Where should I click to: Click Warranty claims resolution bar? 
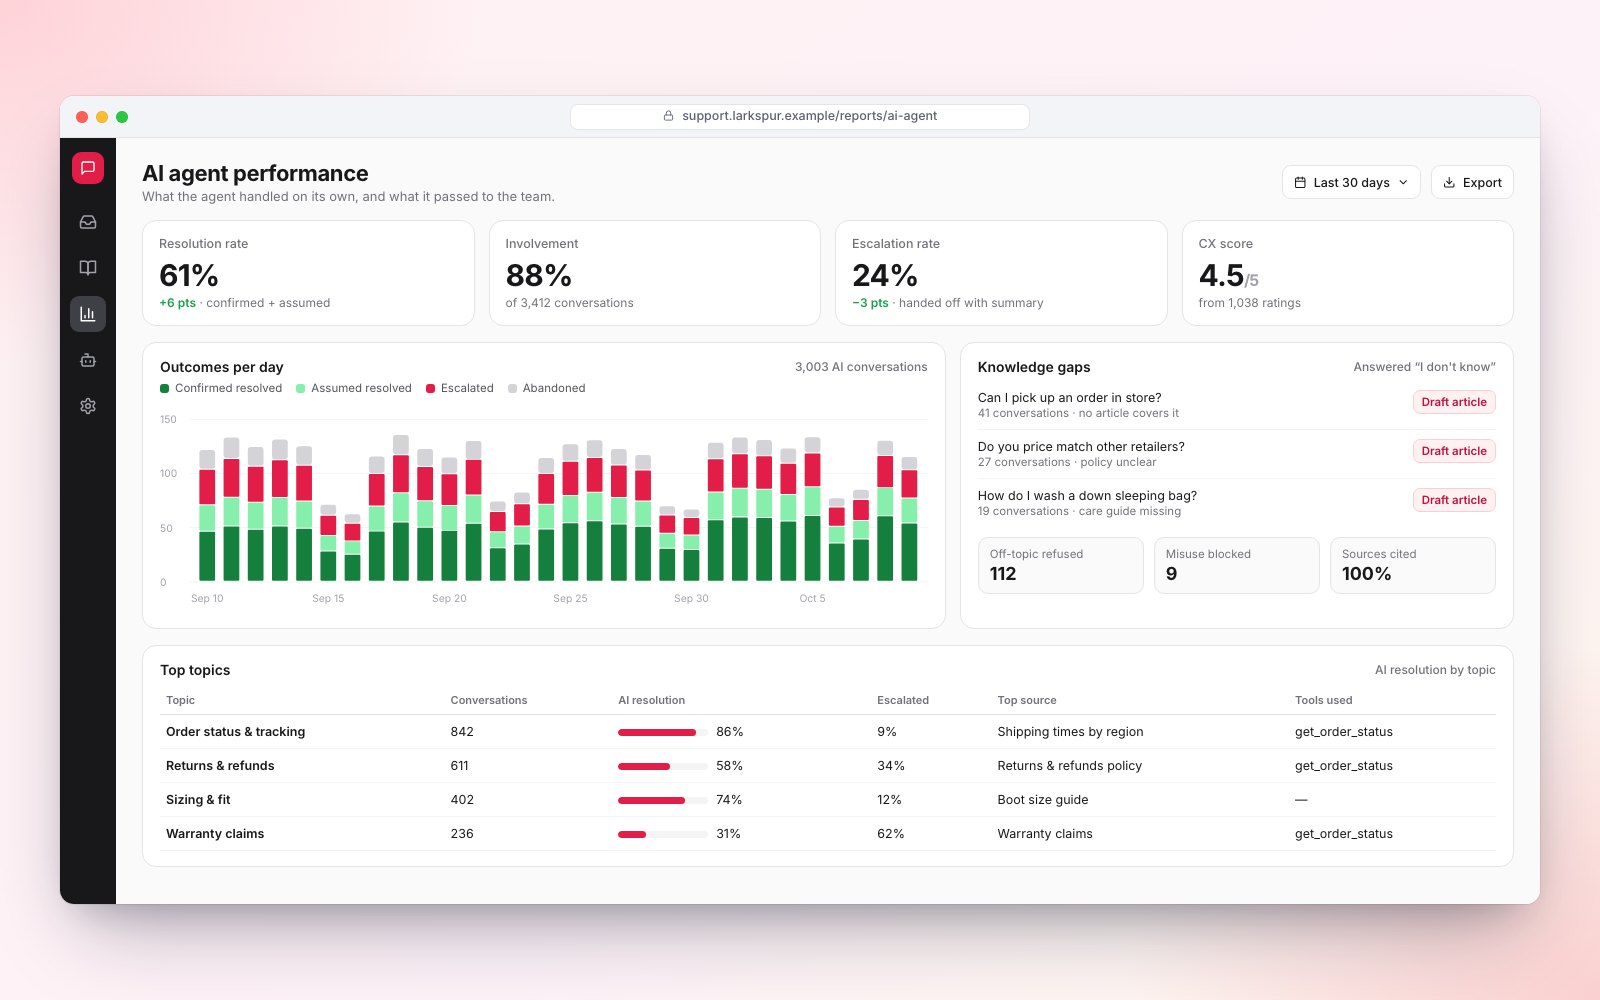pyautogui.click(x=662, y=834)
